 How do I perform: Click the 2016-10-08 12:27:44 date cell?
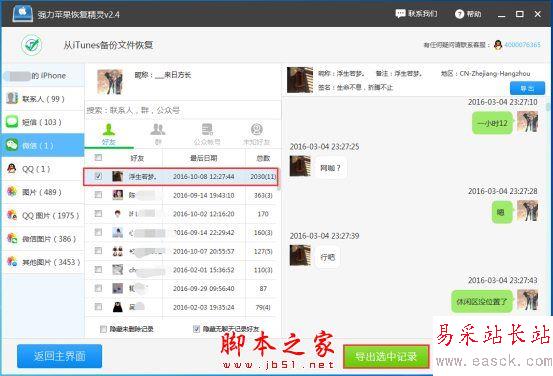[x=203, y=176]
